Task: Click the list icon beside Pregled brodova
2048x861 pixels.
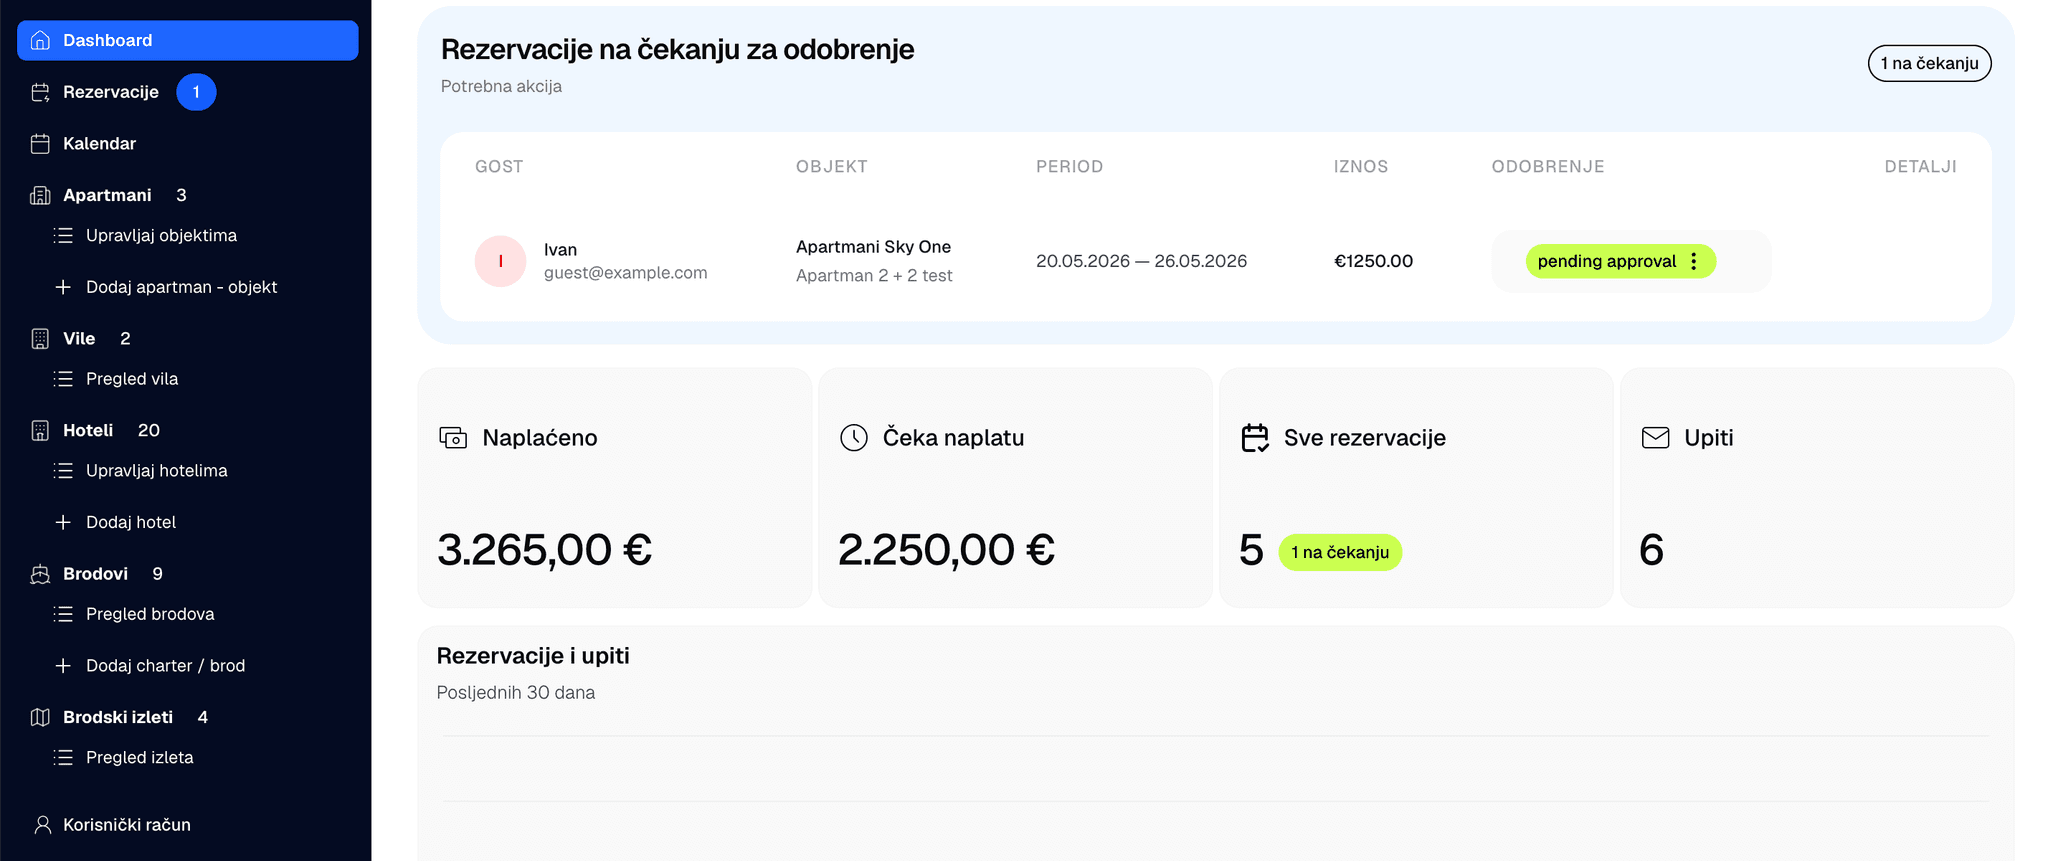Action: pos(63,614)
